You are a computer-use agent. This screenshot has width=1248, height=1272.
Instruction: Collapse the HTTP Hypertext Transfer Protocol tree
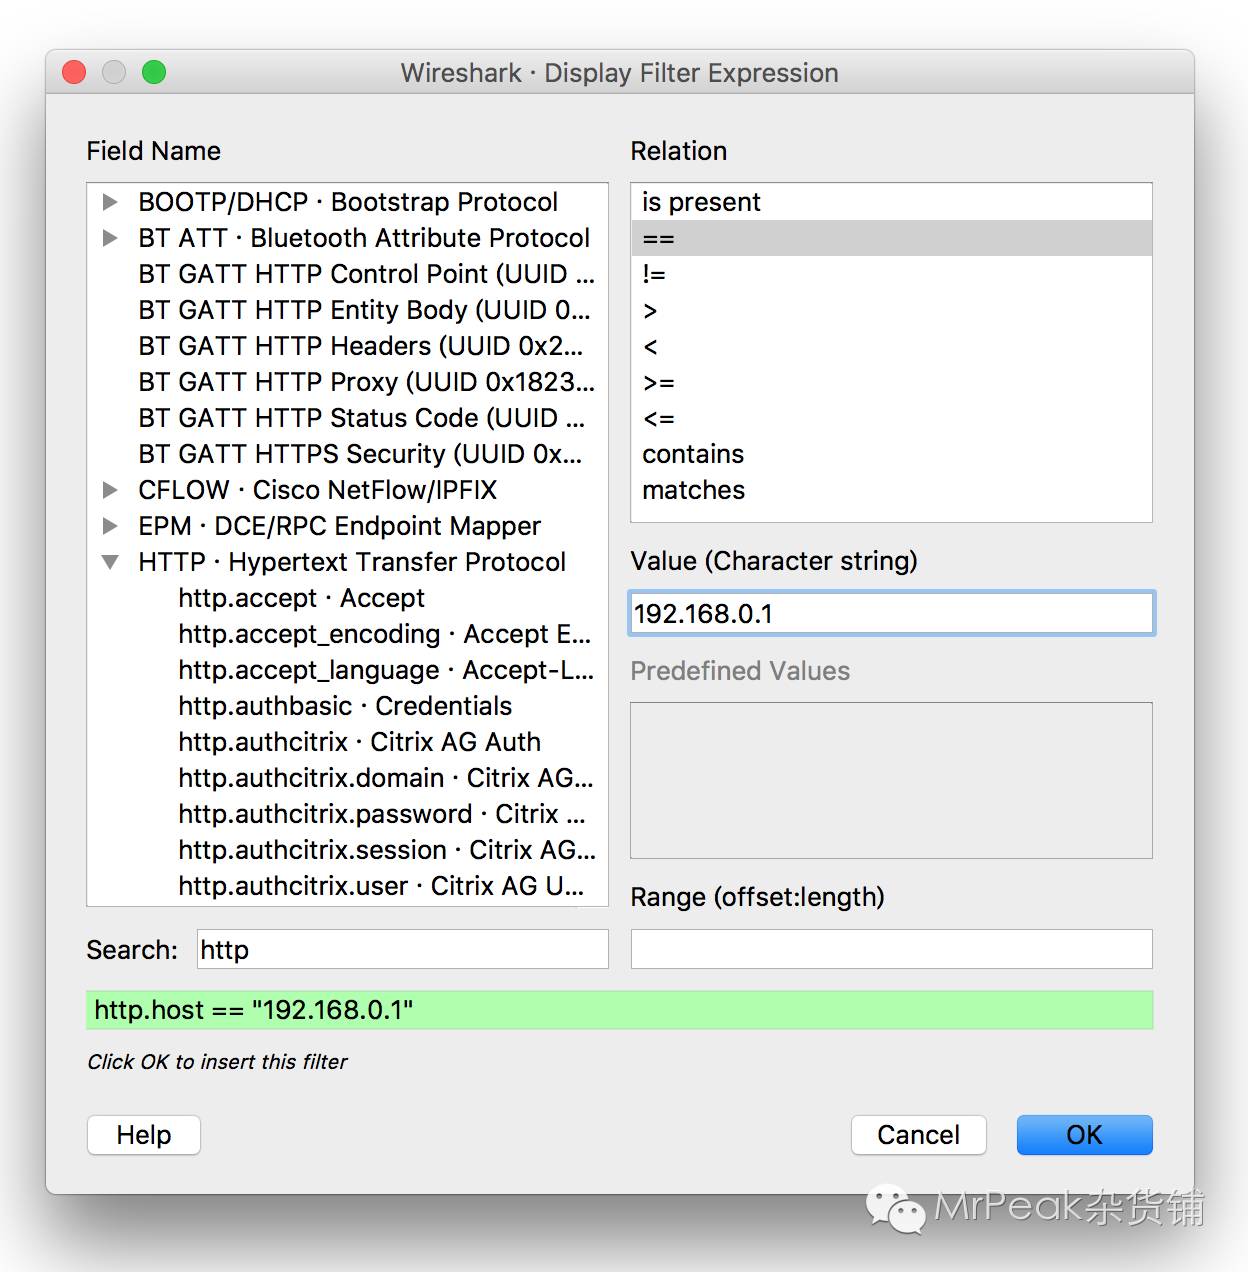point(110,562)
